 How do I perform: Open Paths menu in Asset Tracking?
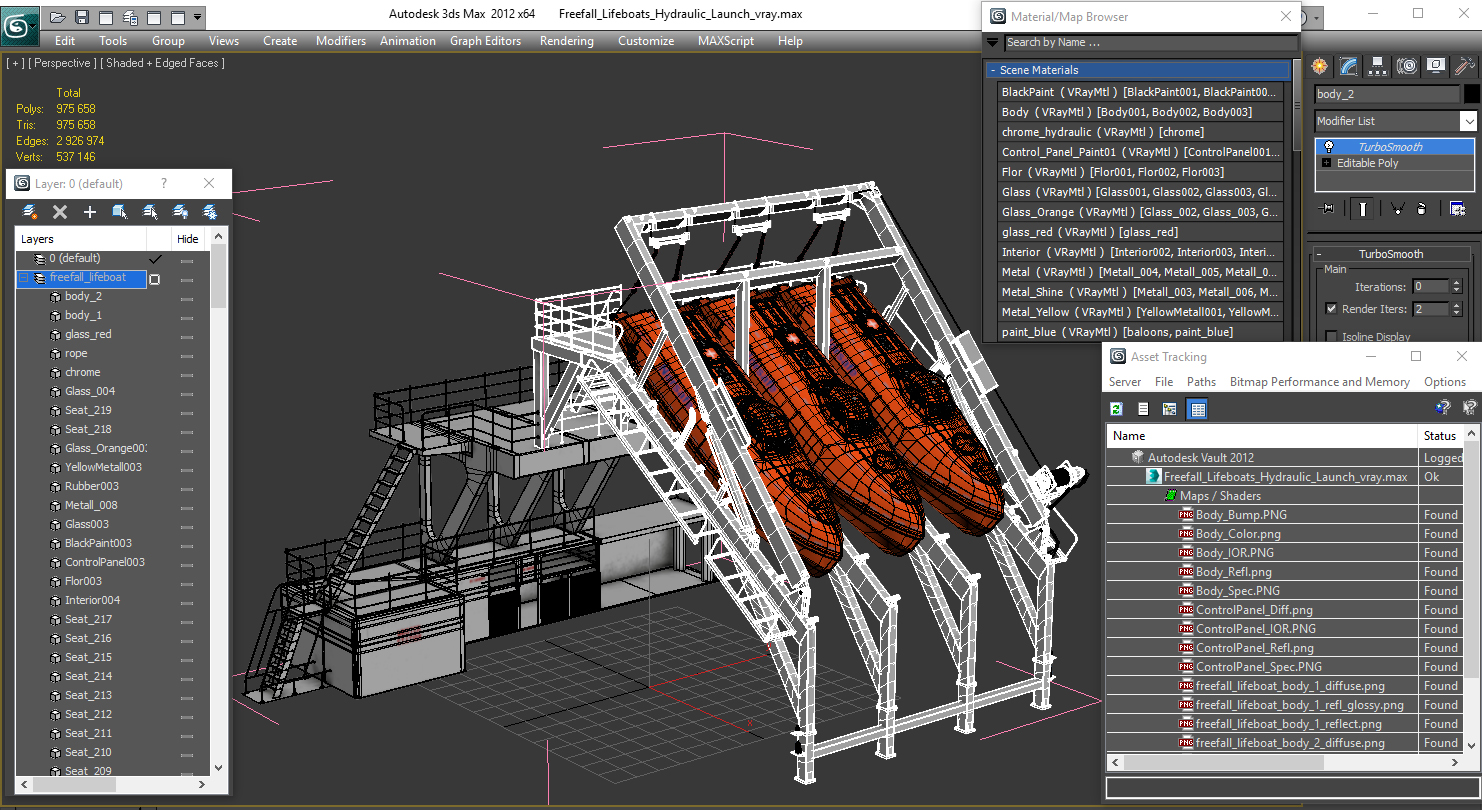click(x=1201, y=382)
